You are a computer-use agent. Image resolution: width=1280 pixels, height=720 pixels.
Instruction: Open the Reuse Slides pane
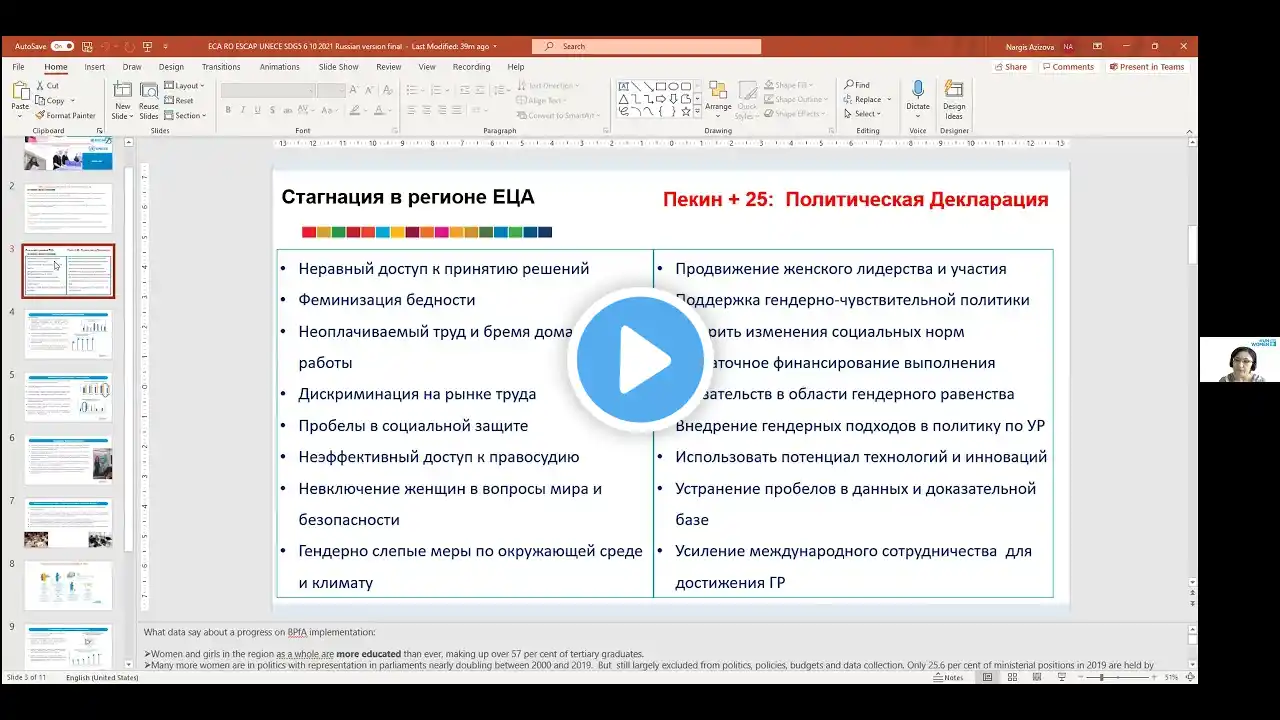pyautogui.click(x=149, y=100)
